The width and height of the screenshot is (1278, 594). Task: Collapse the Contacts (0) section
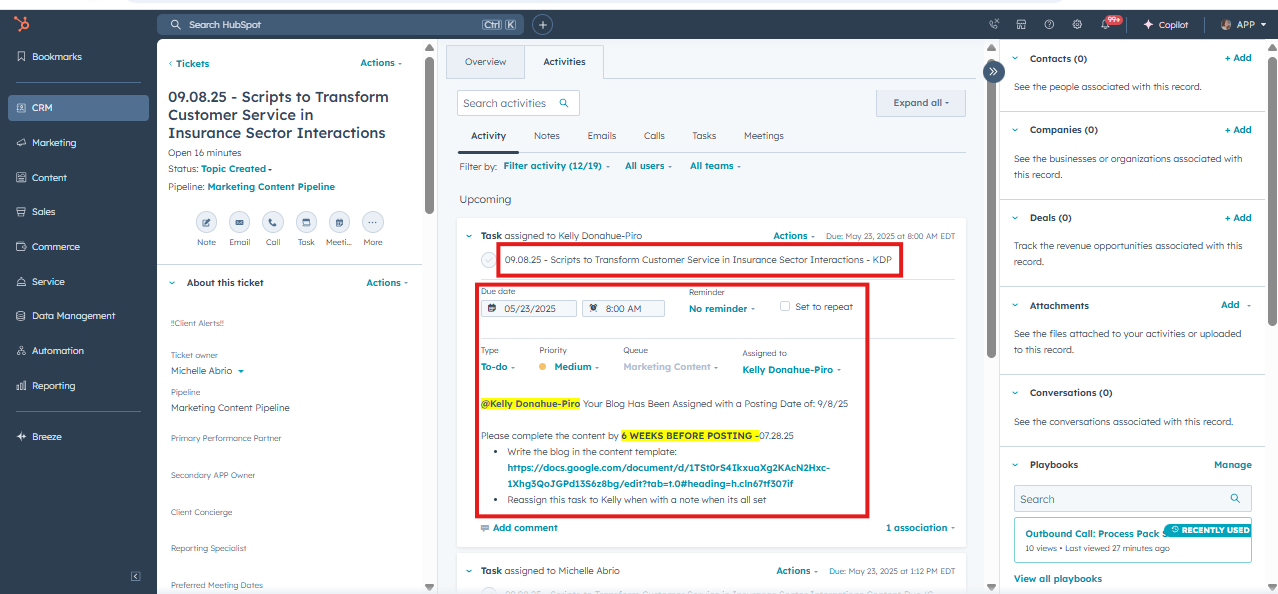pos(1015,59)
